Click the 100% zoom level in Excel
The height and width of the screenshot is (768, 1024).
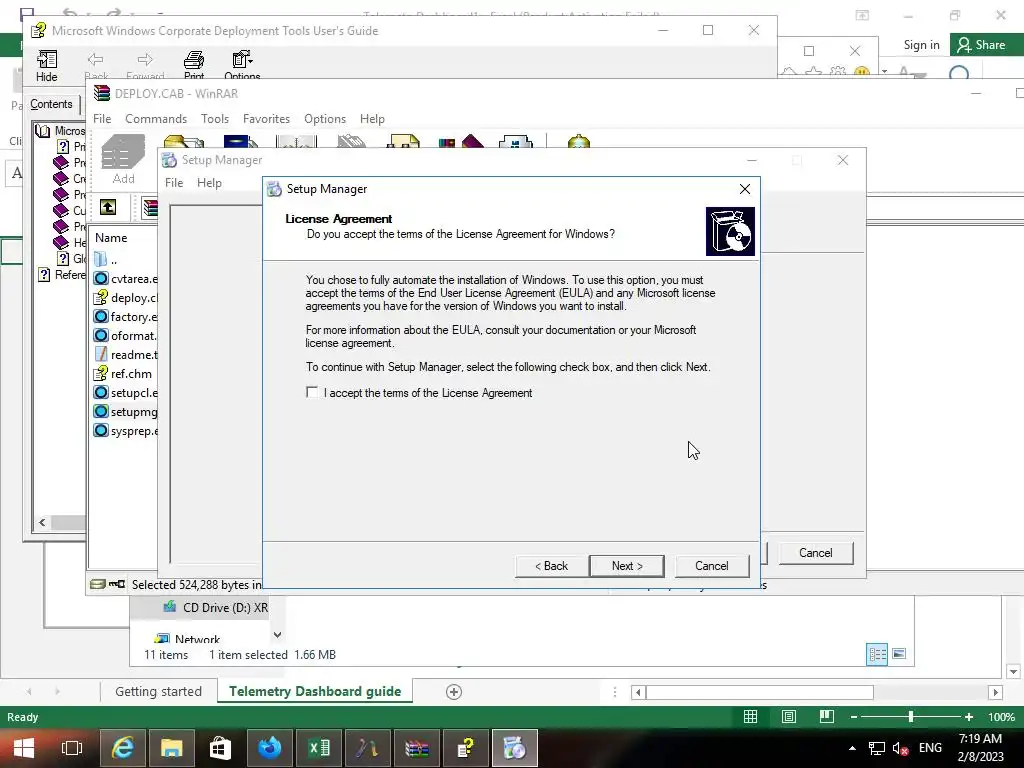coord(1001,717)
